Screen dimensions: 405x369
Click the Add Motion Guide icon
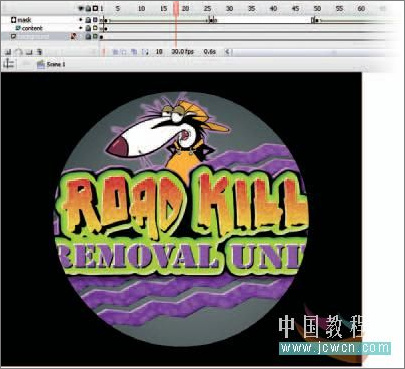[x=19, y=52]
